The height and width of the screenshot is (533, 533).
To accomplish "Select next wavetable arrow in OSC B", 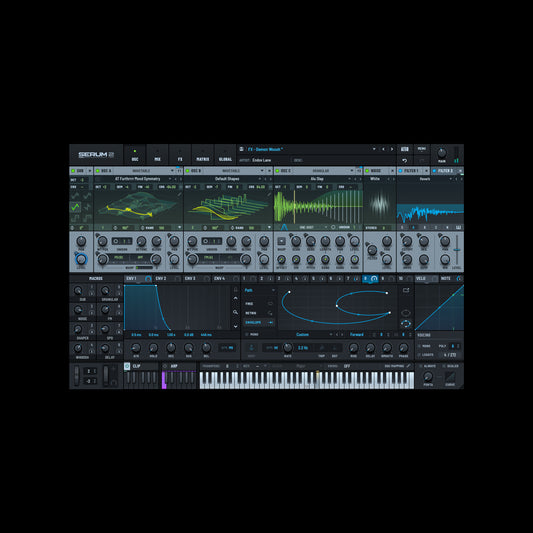I will 271,179.
